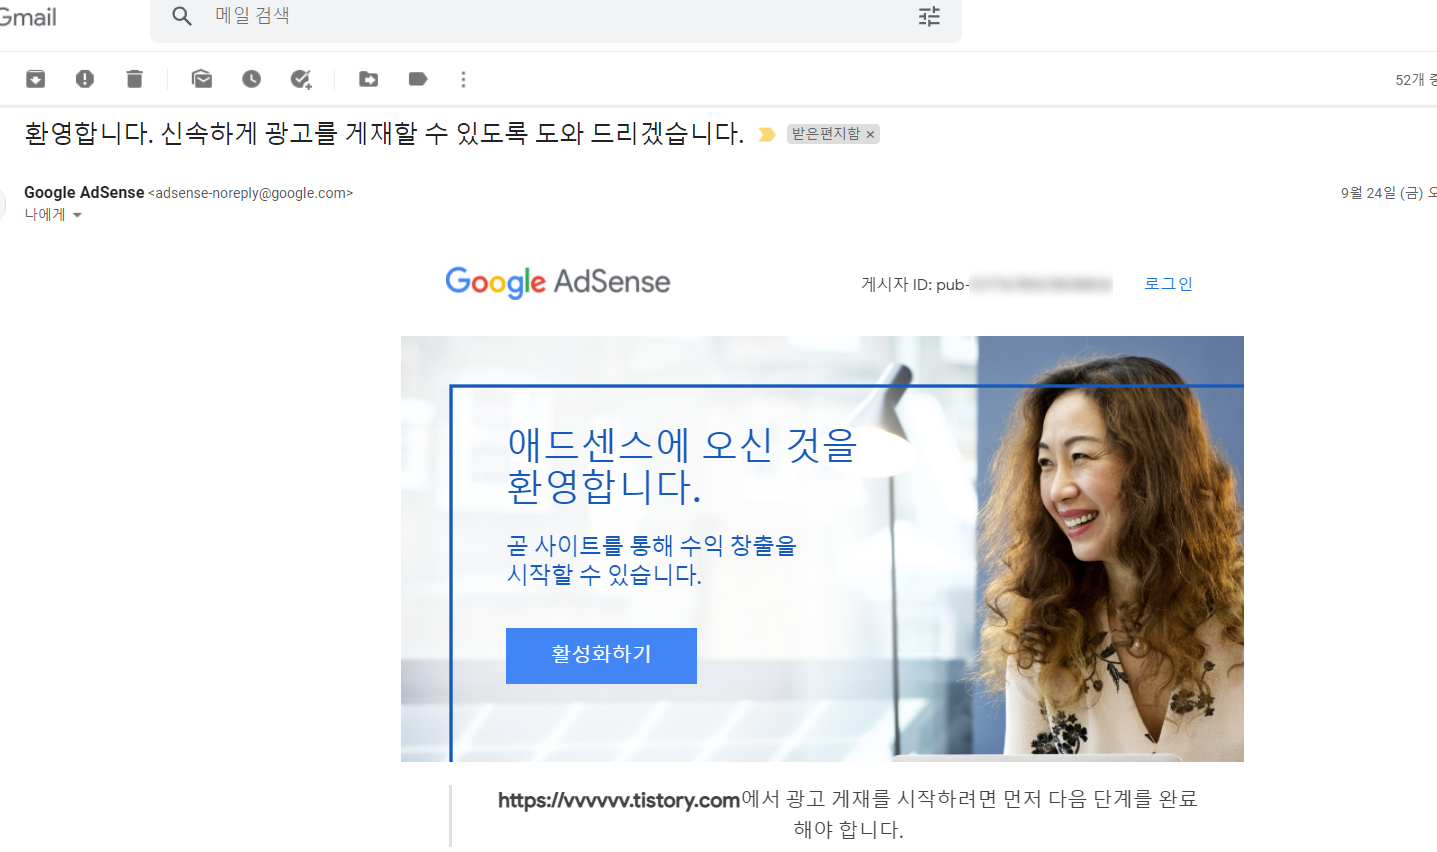Click sender name Google AdSense
Viewport: 1437px width, 852px height.
tap(84, 192)
